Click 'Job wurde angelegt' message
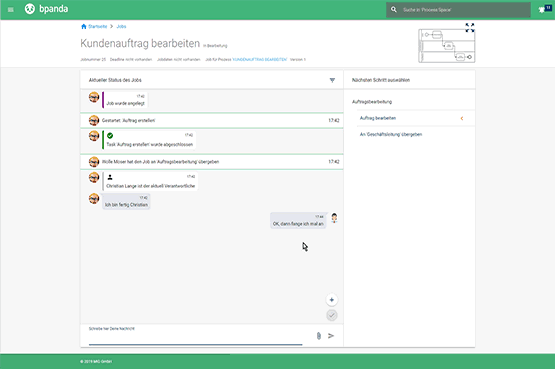 [x=125, y=100]
